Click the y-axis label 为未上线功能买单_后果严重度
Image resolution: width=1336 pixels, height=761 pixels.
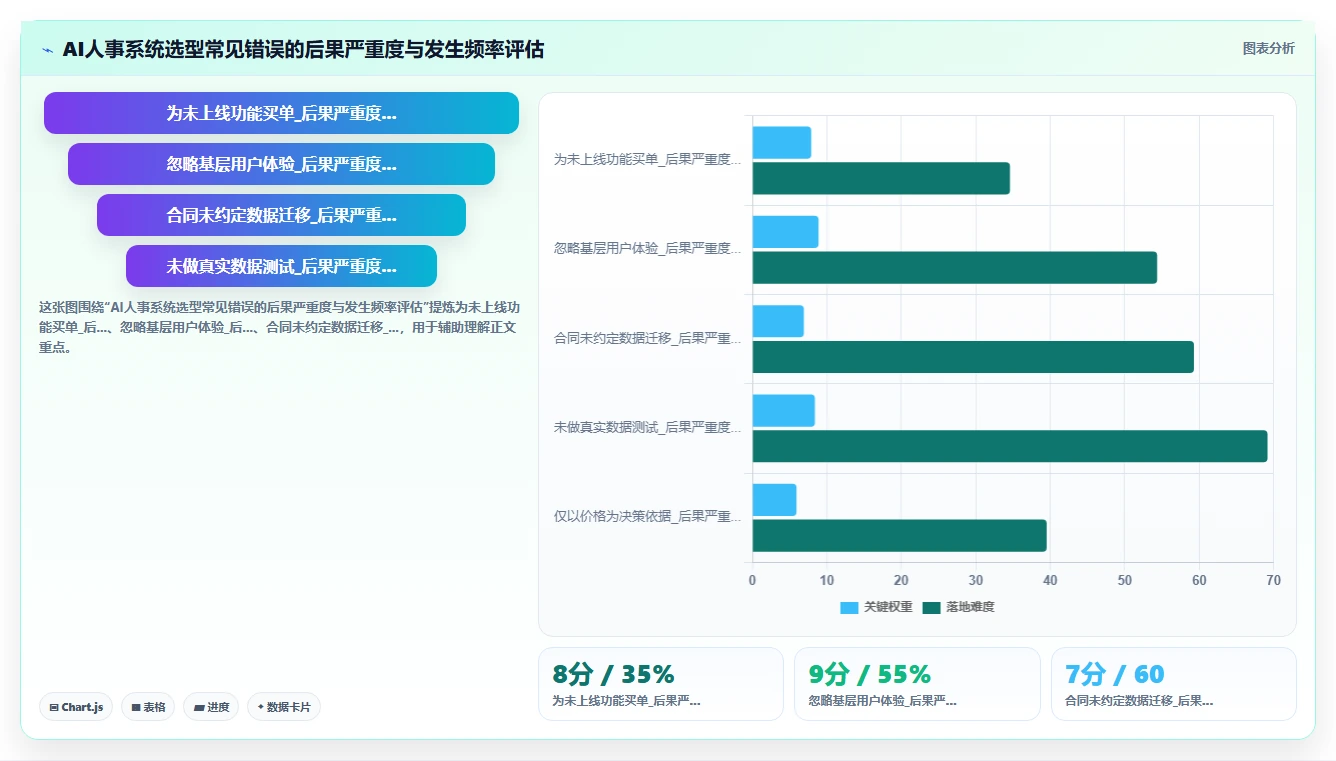tap(648, 160)
